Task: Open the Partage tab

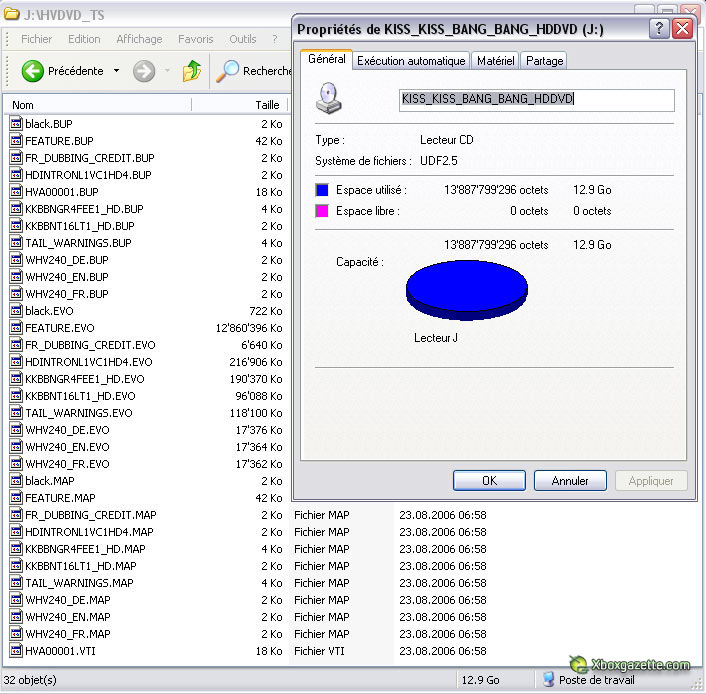Action: click(x=544, y=61)
